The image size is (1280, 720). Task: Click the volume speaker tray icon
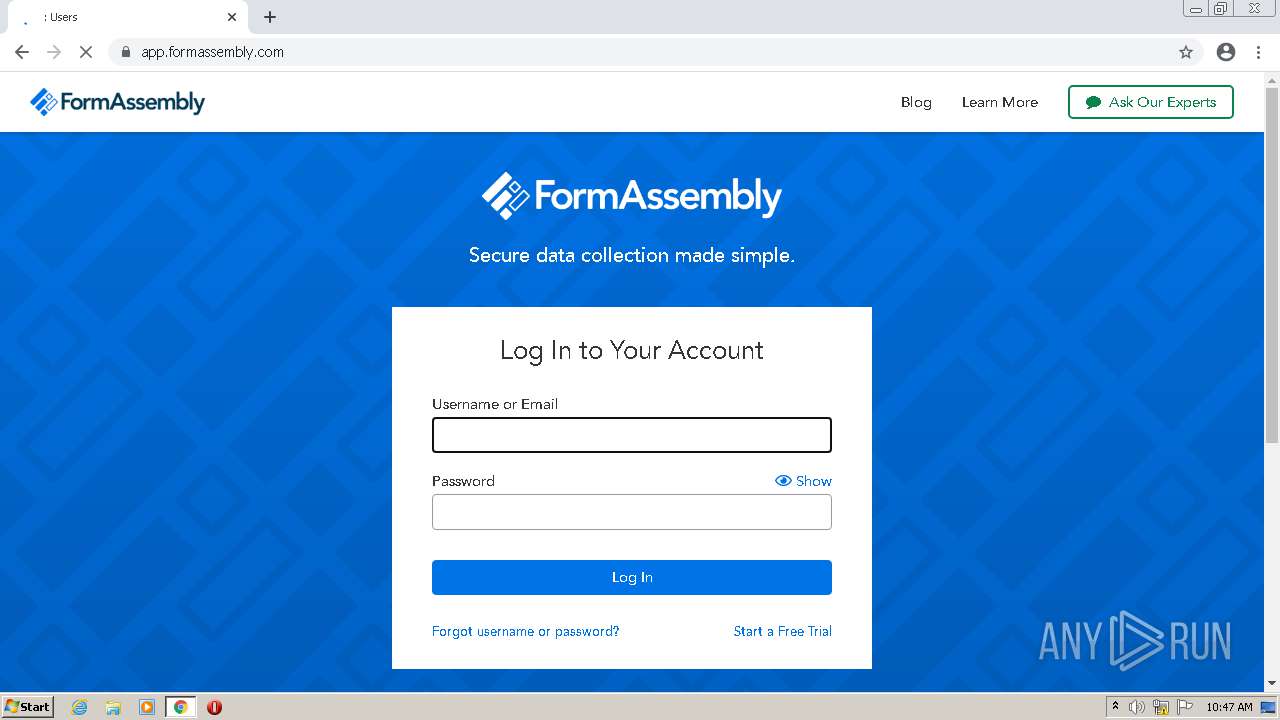pos(1137,707)
